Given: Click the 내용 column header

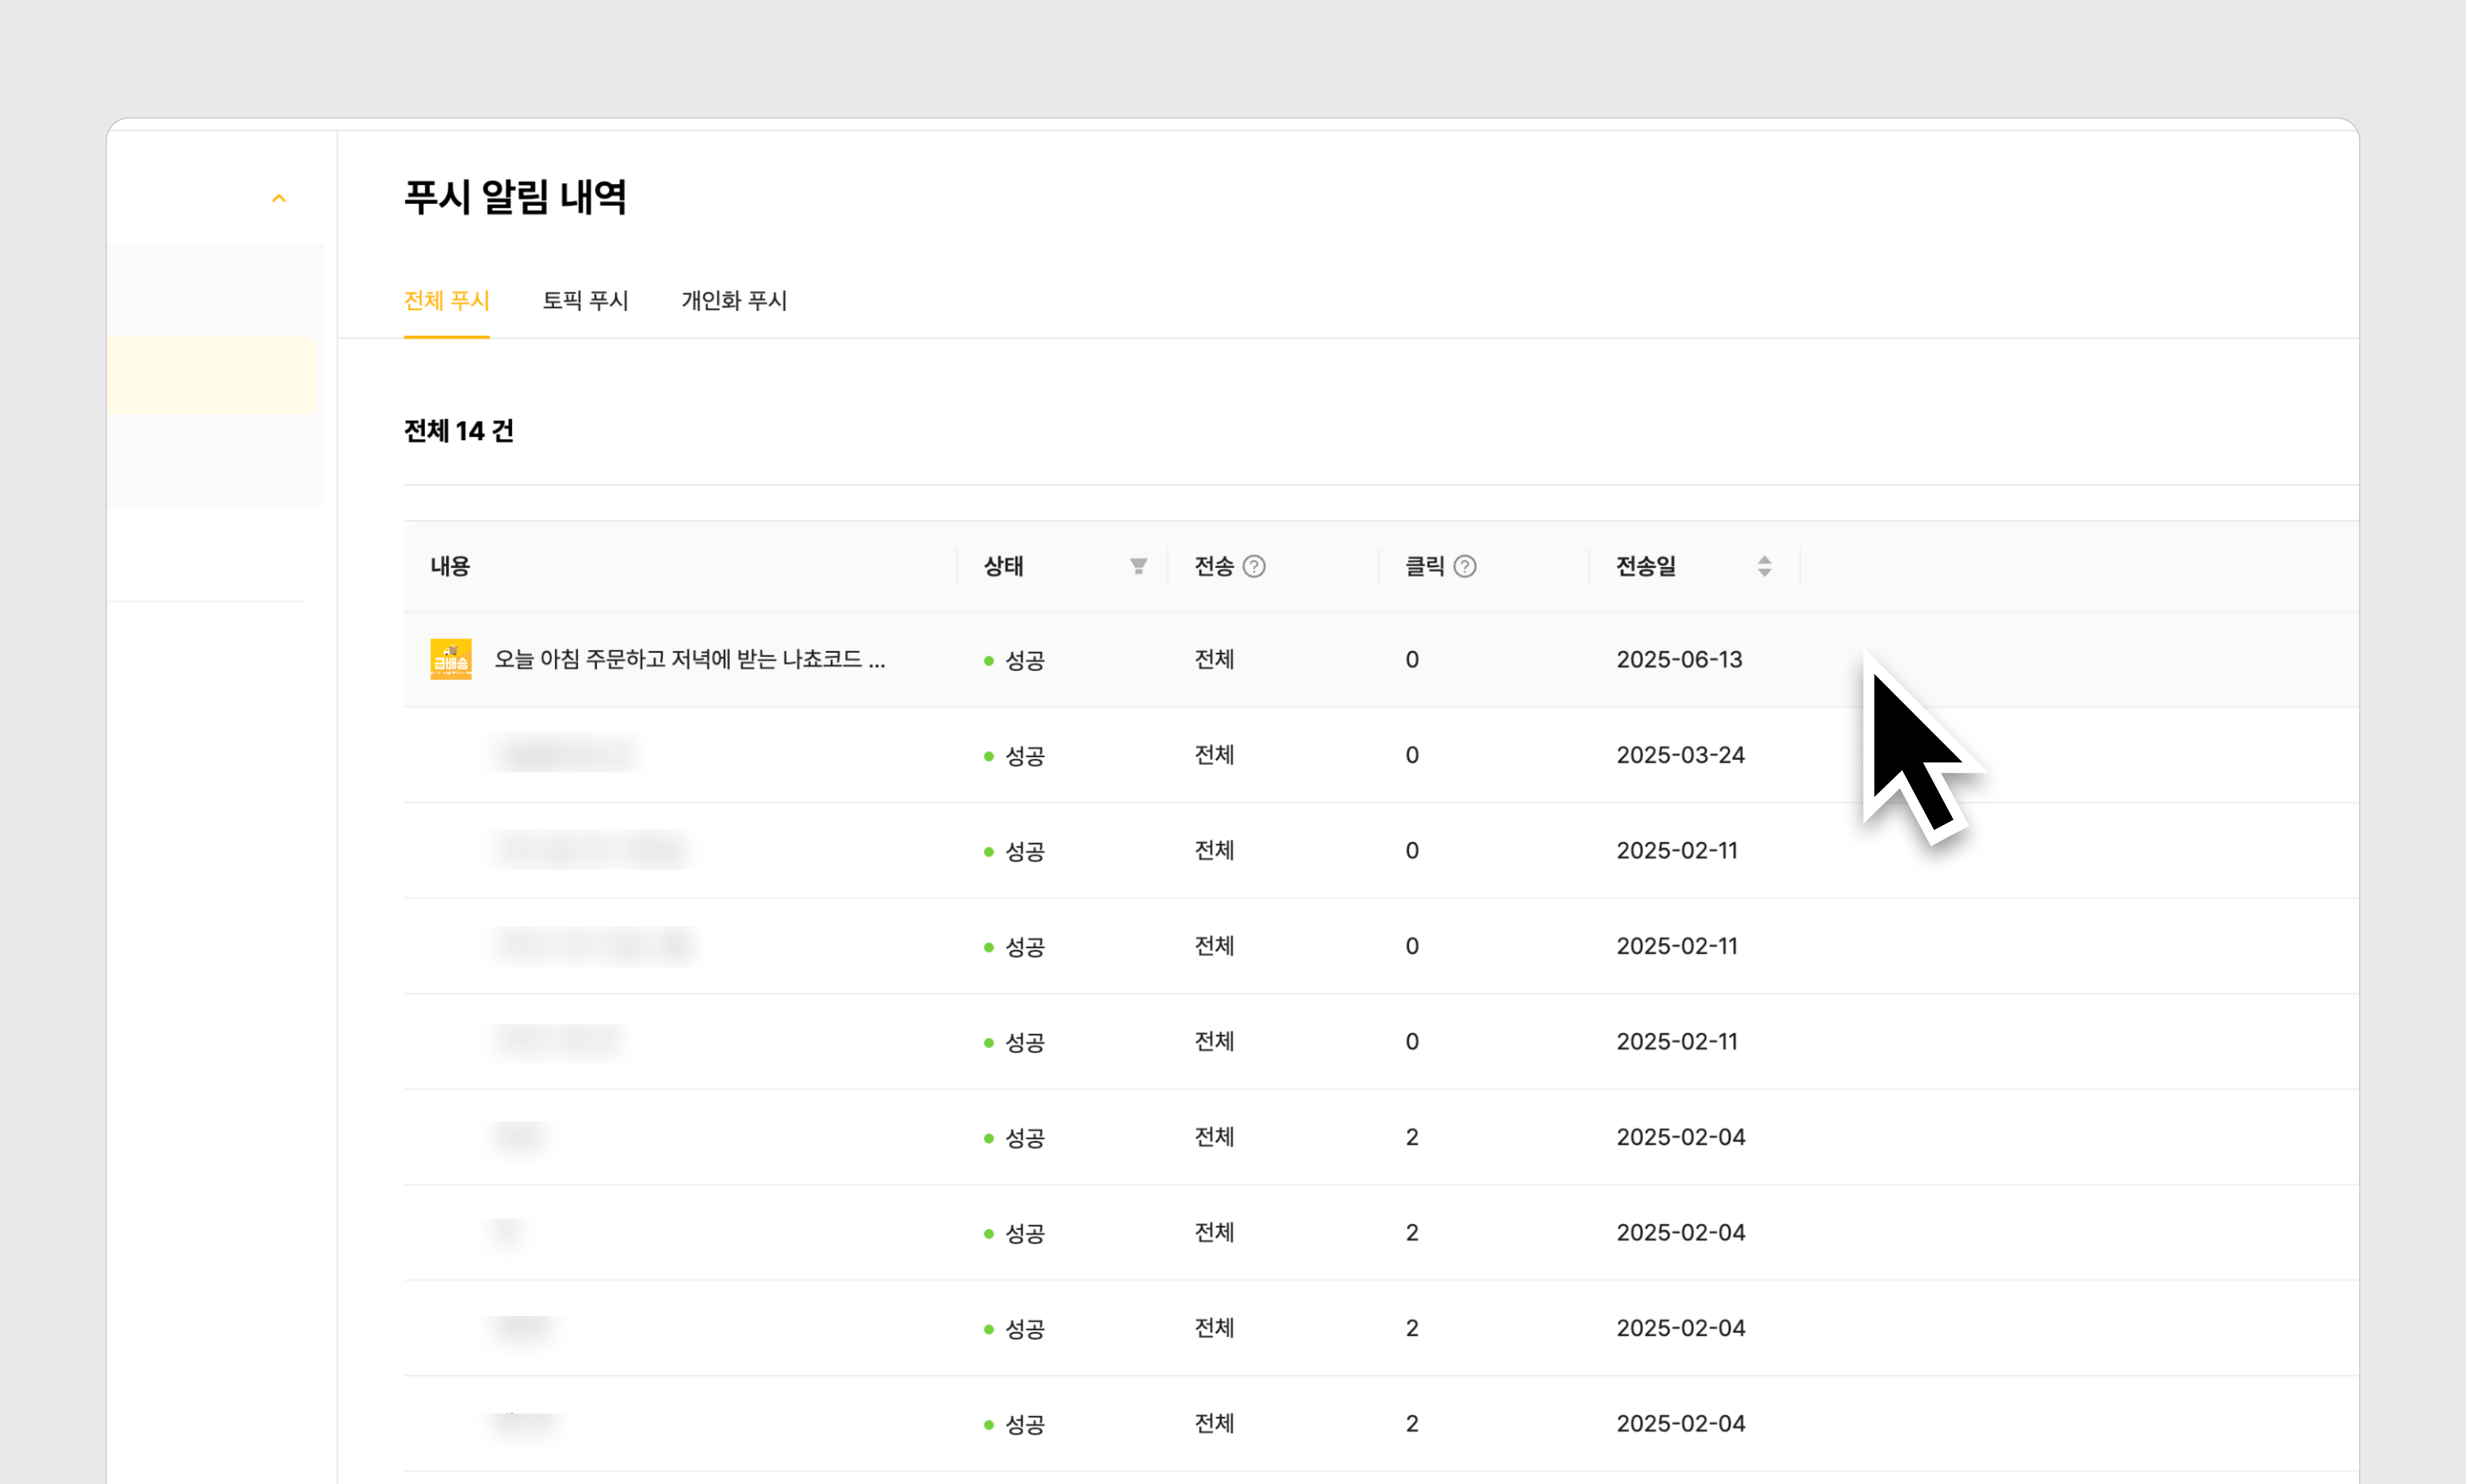Looking at the screenshot, I should [x=450, y=566].
